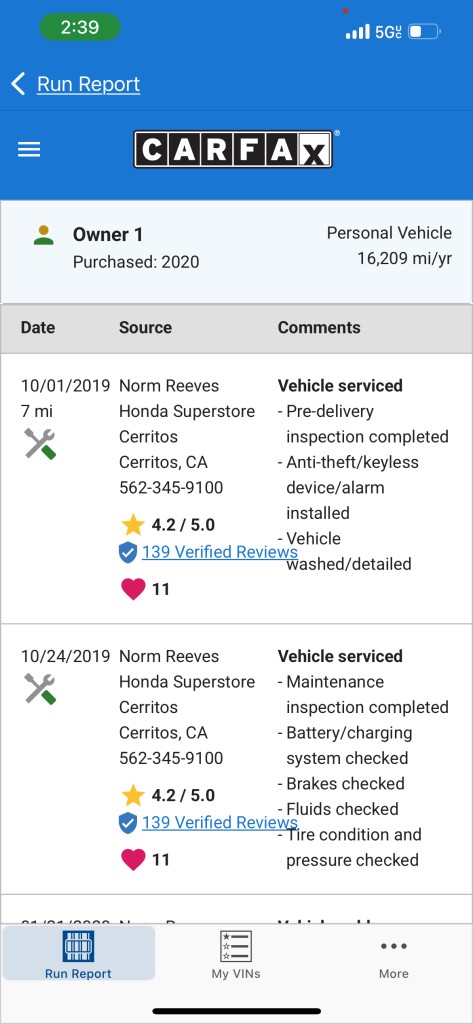Open the Run Report link at top
Screen dimensions: 473x1024
88,84
